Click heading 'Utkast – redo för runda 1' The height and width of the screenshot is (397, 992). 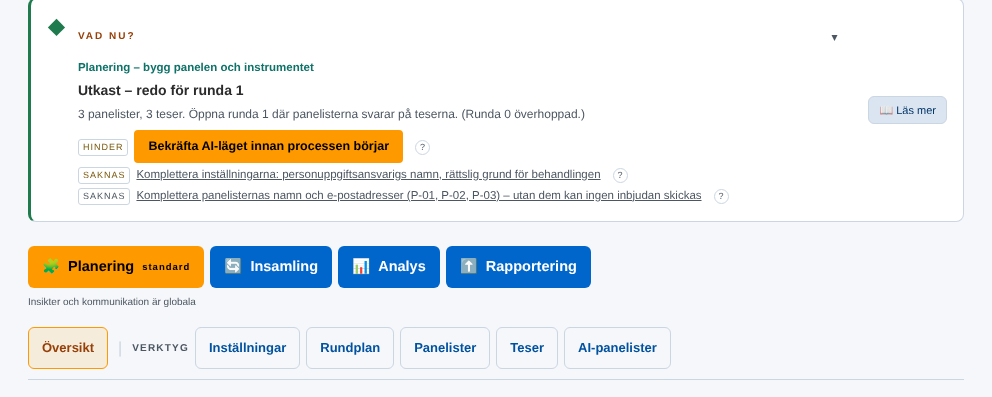[x=161, y=90]
